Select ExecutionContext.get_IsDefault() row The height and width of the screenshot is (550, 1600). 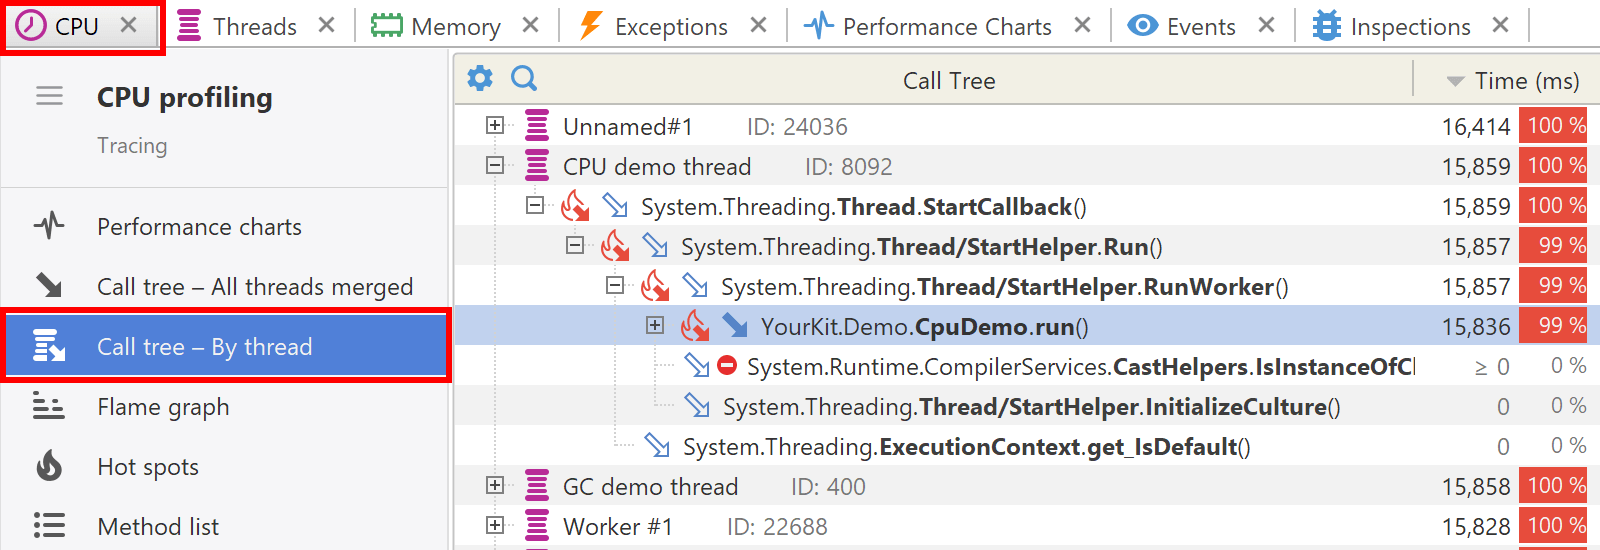pyautogui.click(x=1027, y=446)
